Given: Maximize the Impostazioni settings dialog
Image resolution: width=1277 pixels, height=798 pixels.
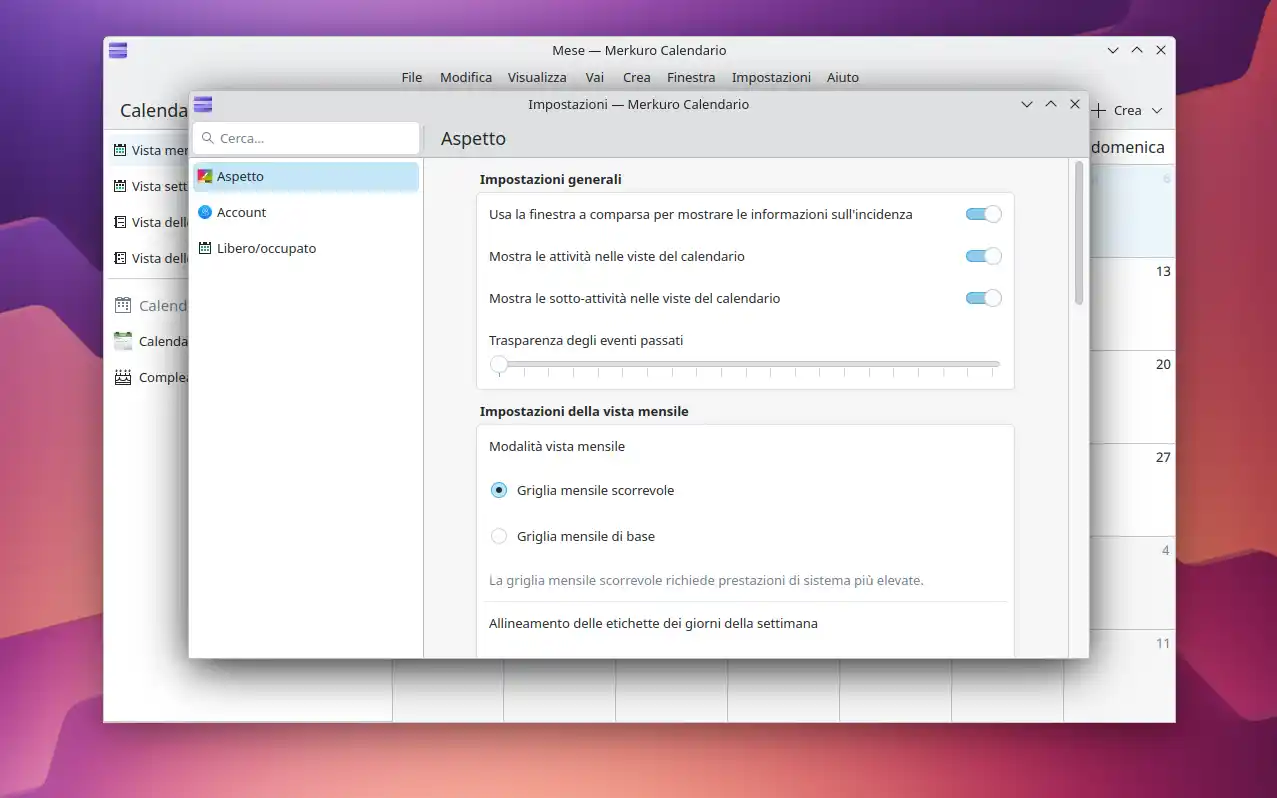Looking at the screenshot, I should (1051, 104).
